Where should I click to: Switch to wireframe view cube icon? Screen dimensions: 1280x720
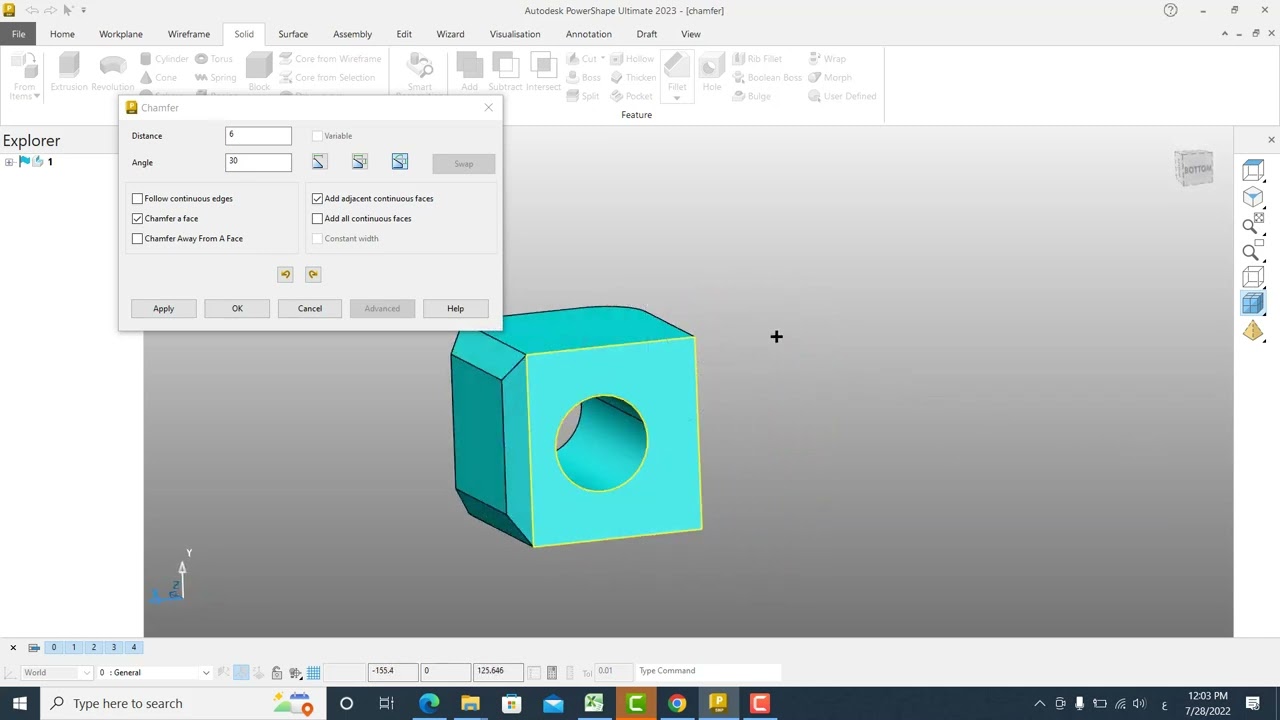[1253, 277]
